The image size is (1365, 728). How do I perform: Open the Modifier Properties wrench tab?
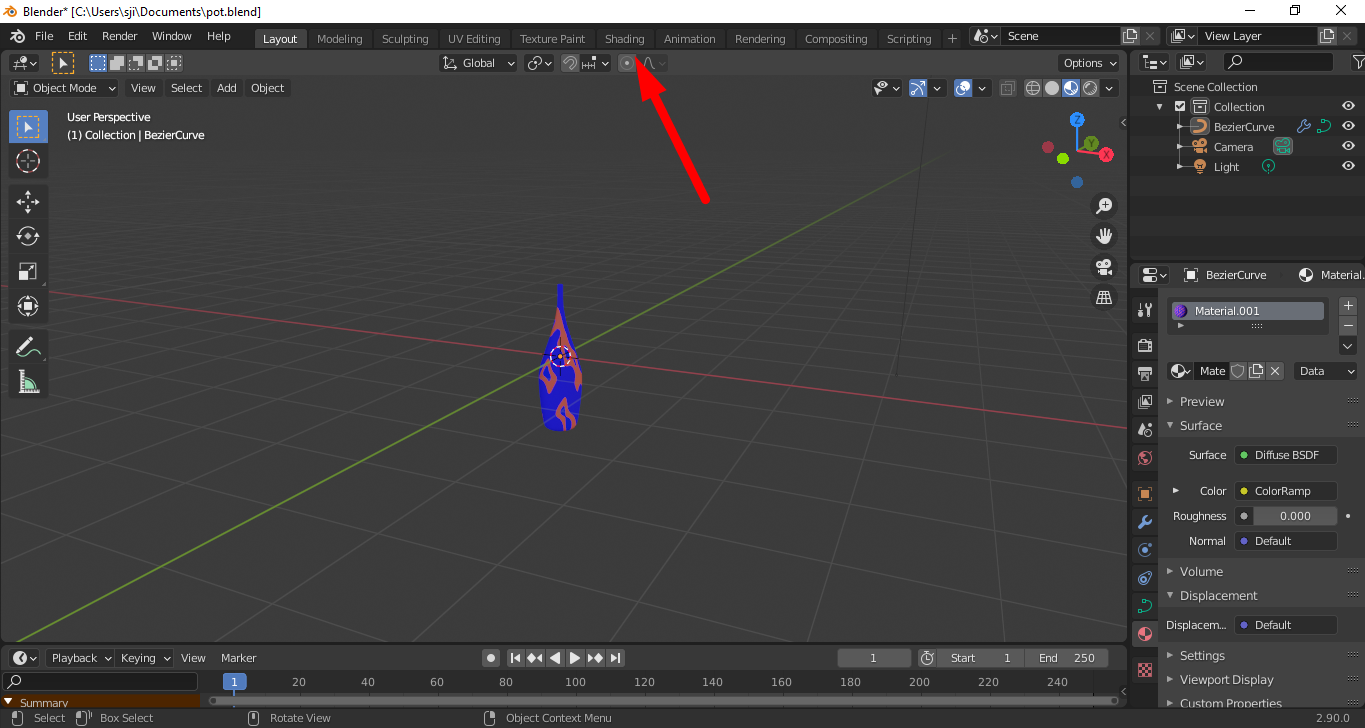pyautogui.click(x=1143, y=521)
